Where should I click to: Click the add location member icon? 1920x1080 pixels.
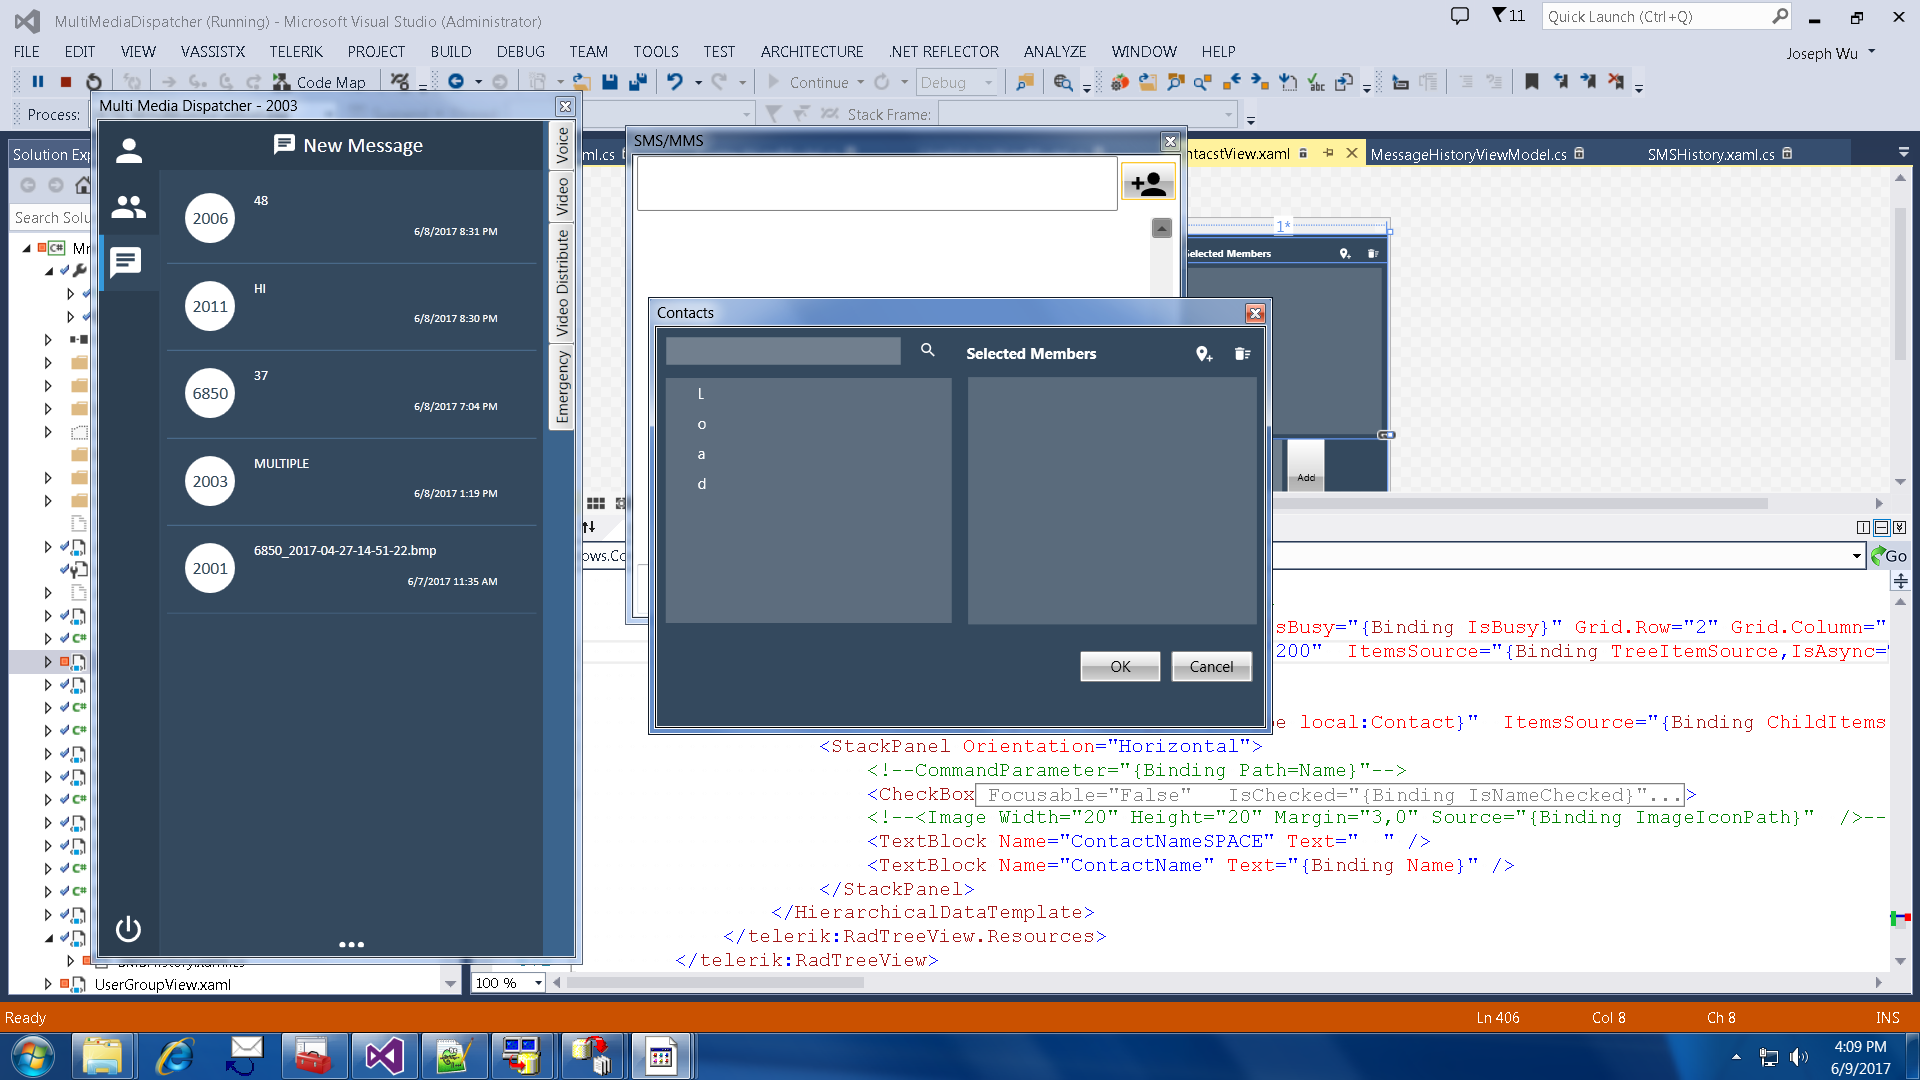coord(1204,354)
